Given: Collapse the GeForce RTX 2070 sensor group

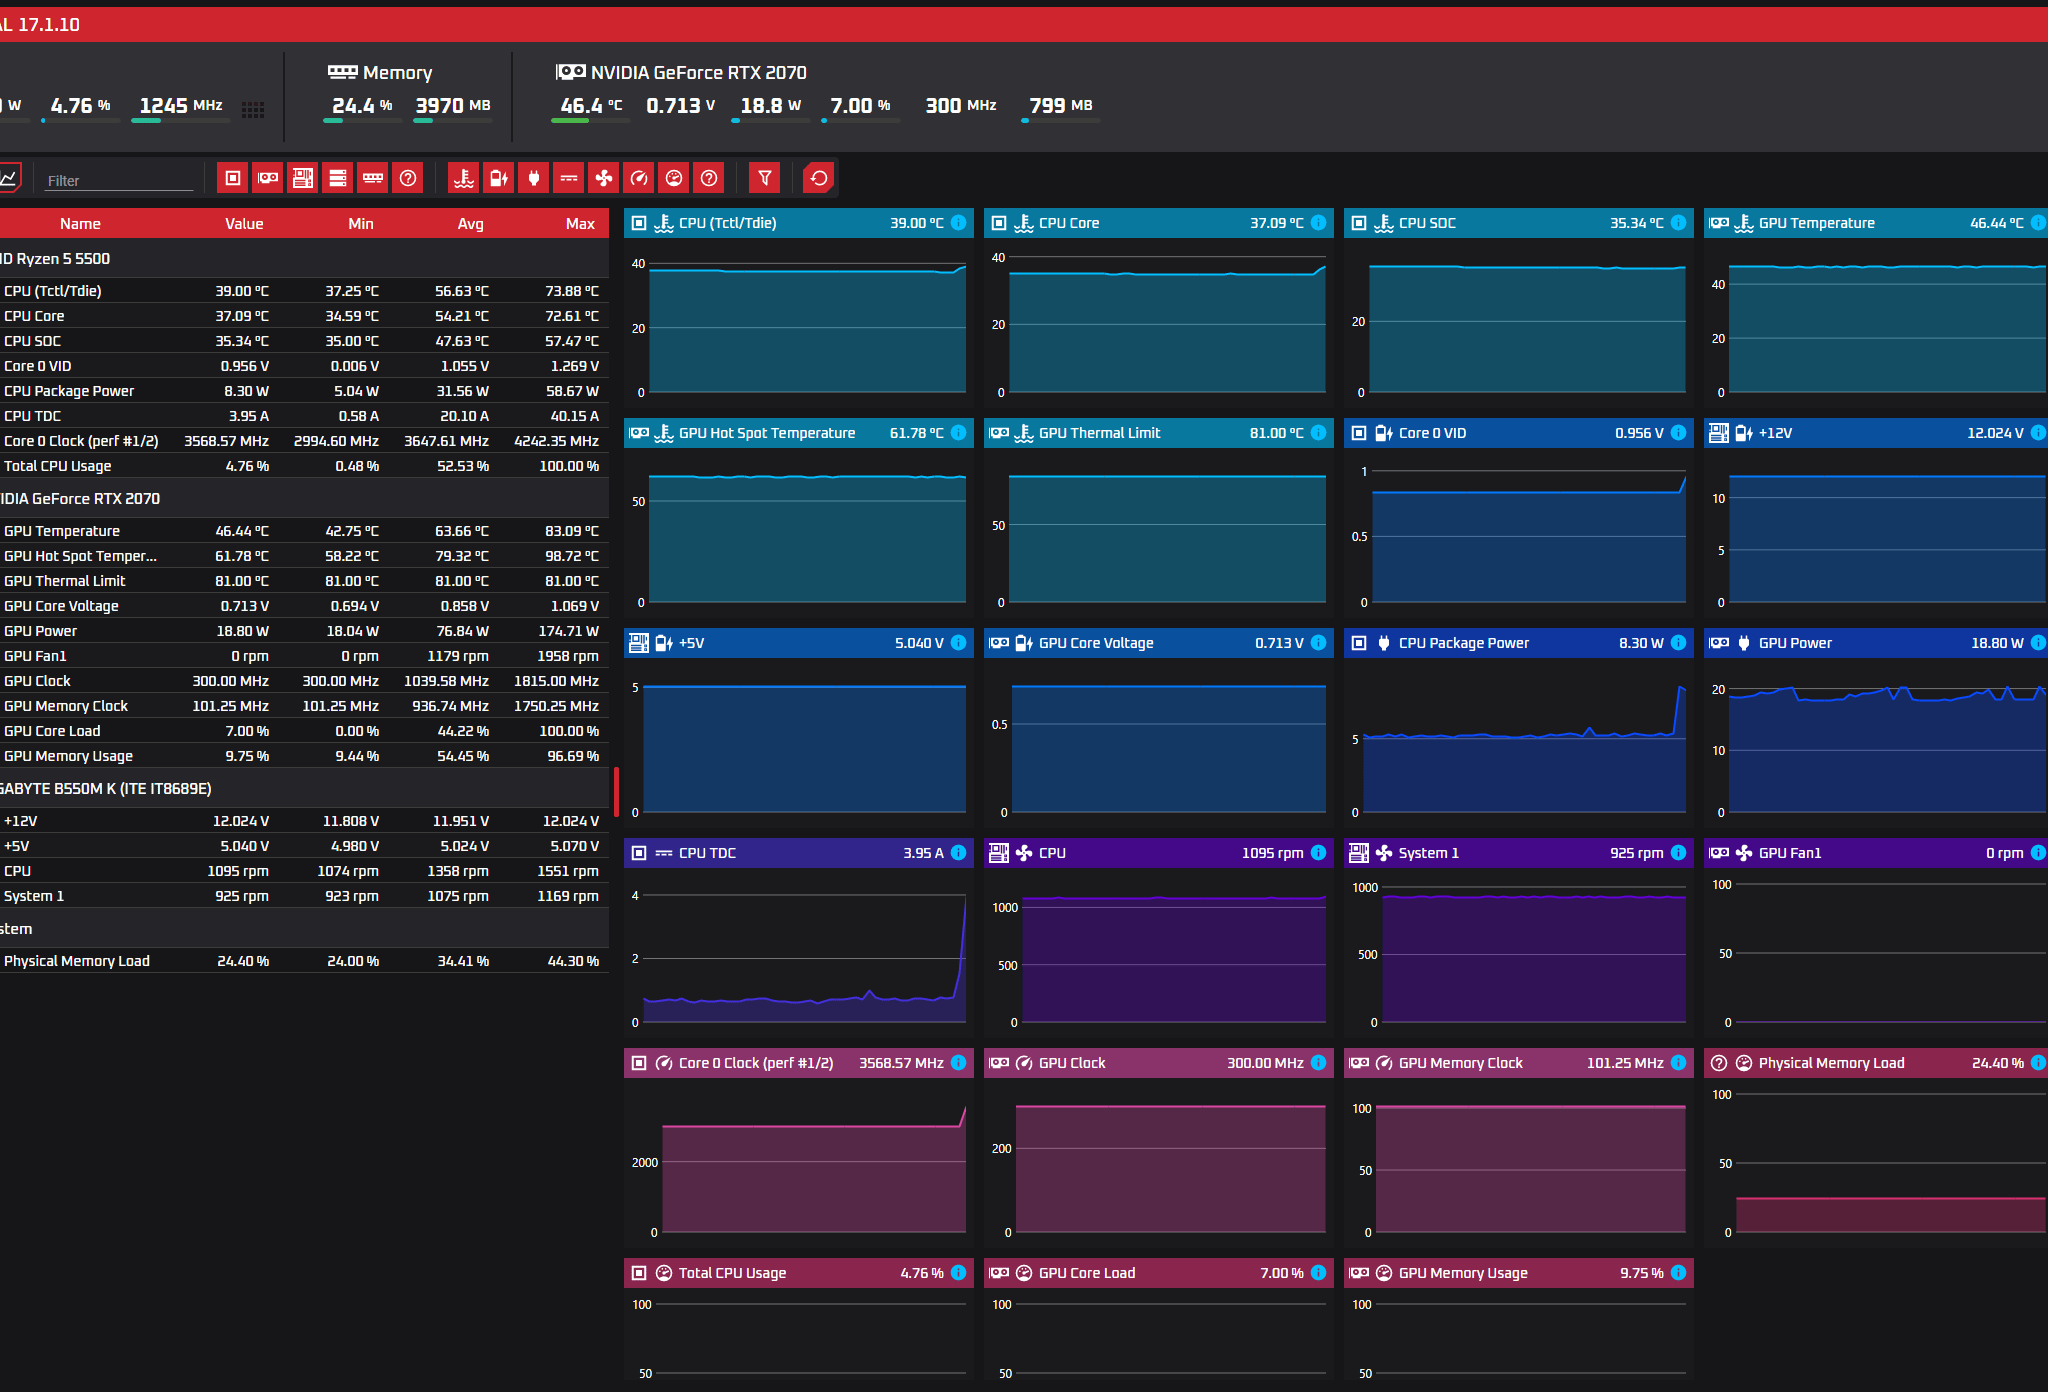Looking at the screenshot, I should (x=304, y=498).
